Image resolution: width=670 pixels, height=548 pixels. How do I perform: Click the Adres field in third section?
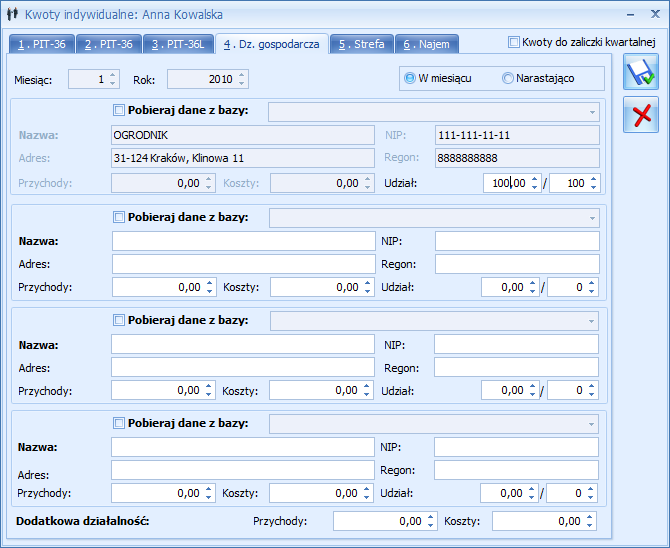243,367
